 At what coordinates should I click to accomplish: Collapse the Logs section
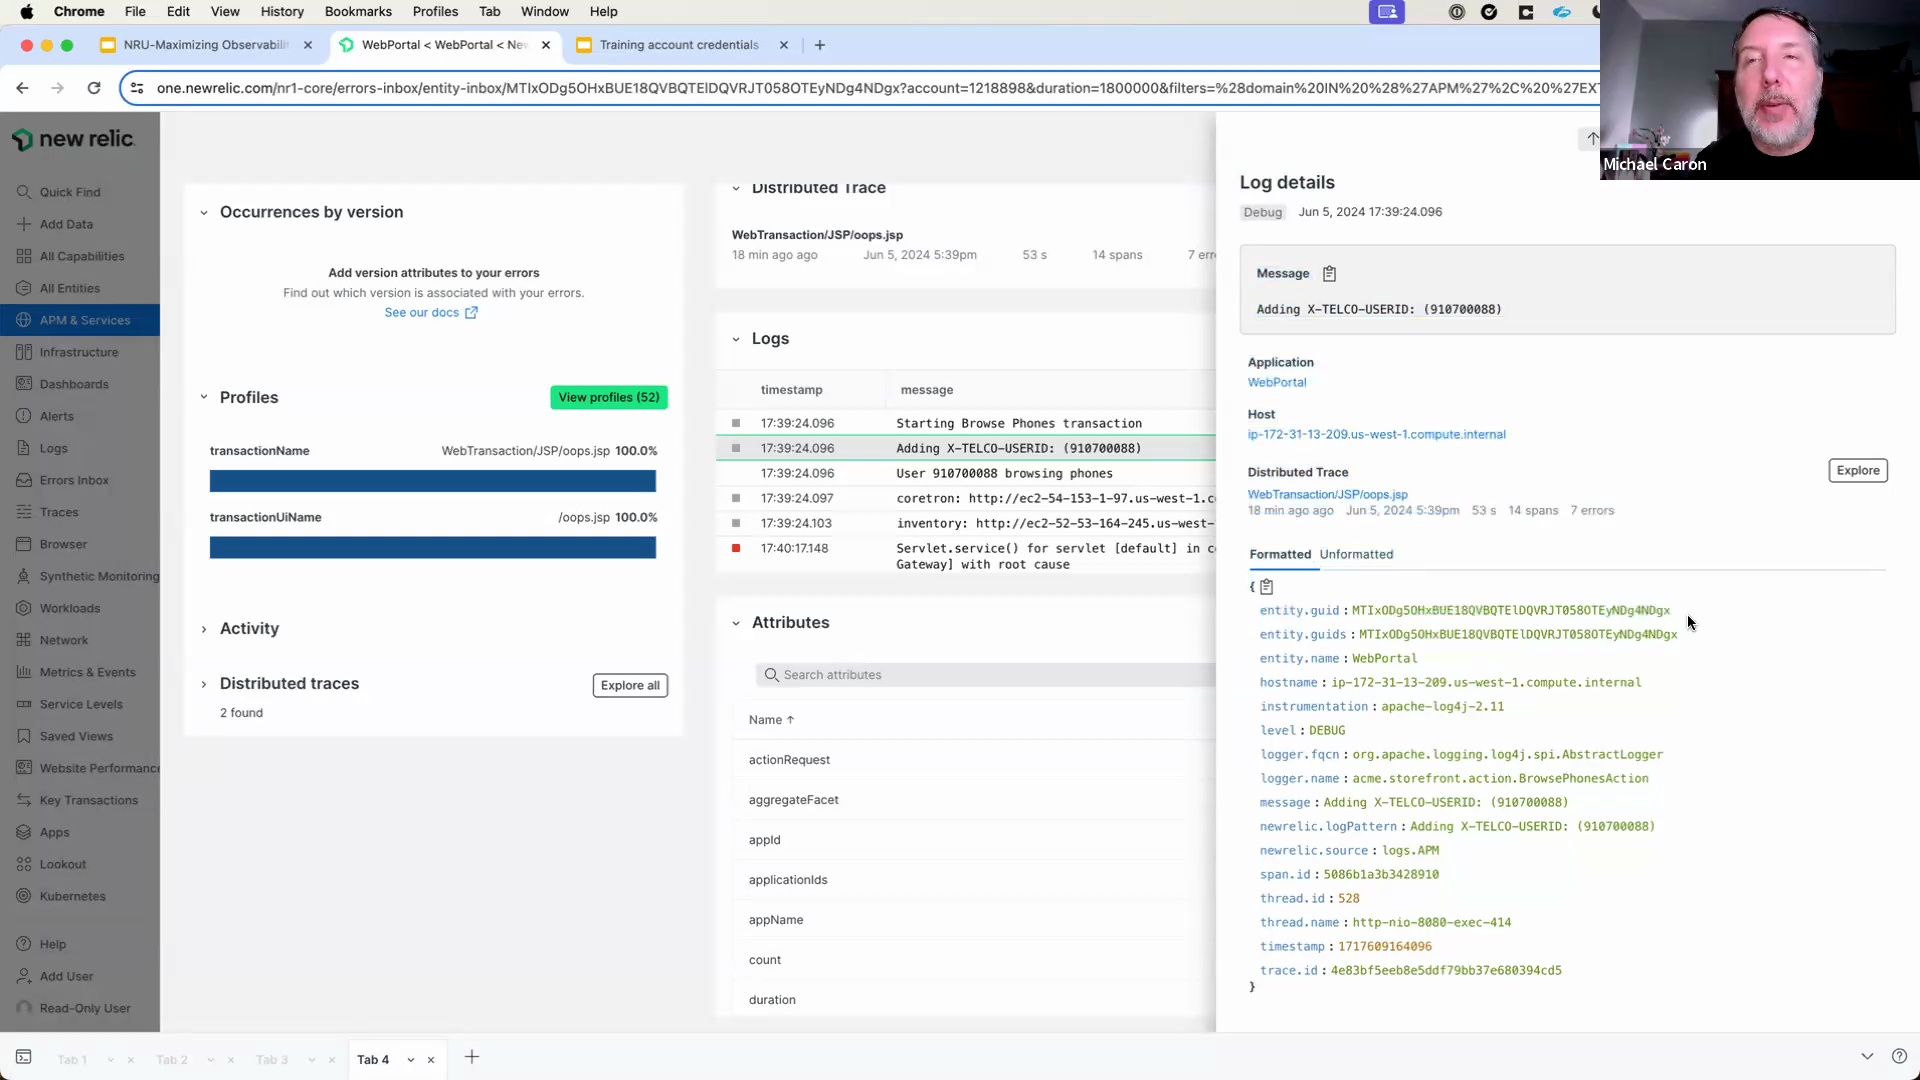click(x=736, y=339)
